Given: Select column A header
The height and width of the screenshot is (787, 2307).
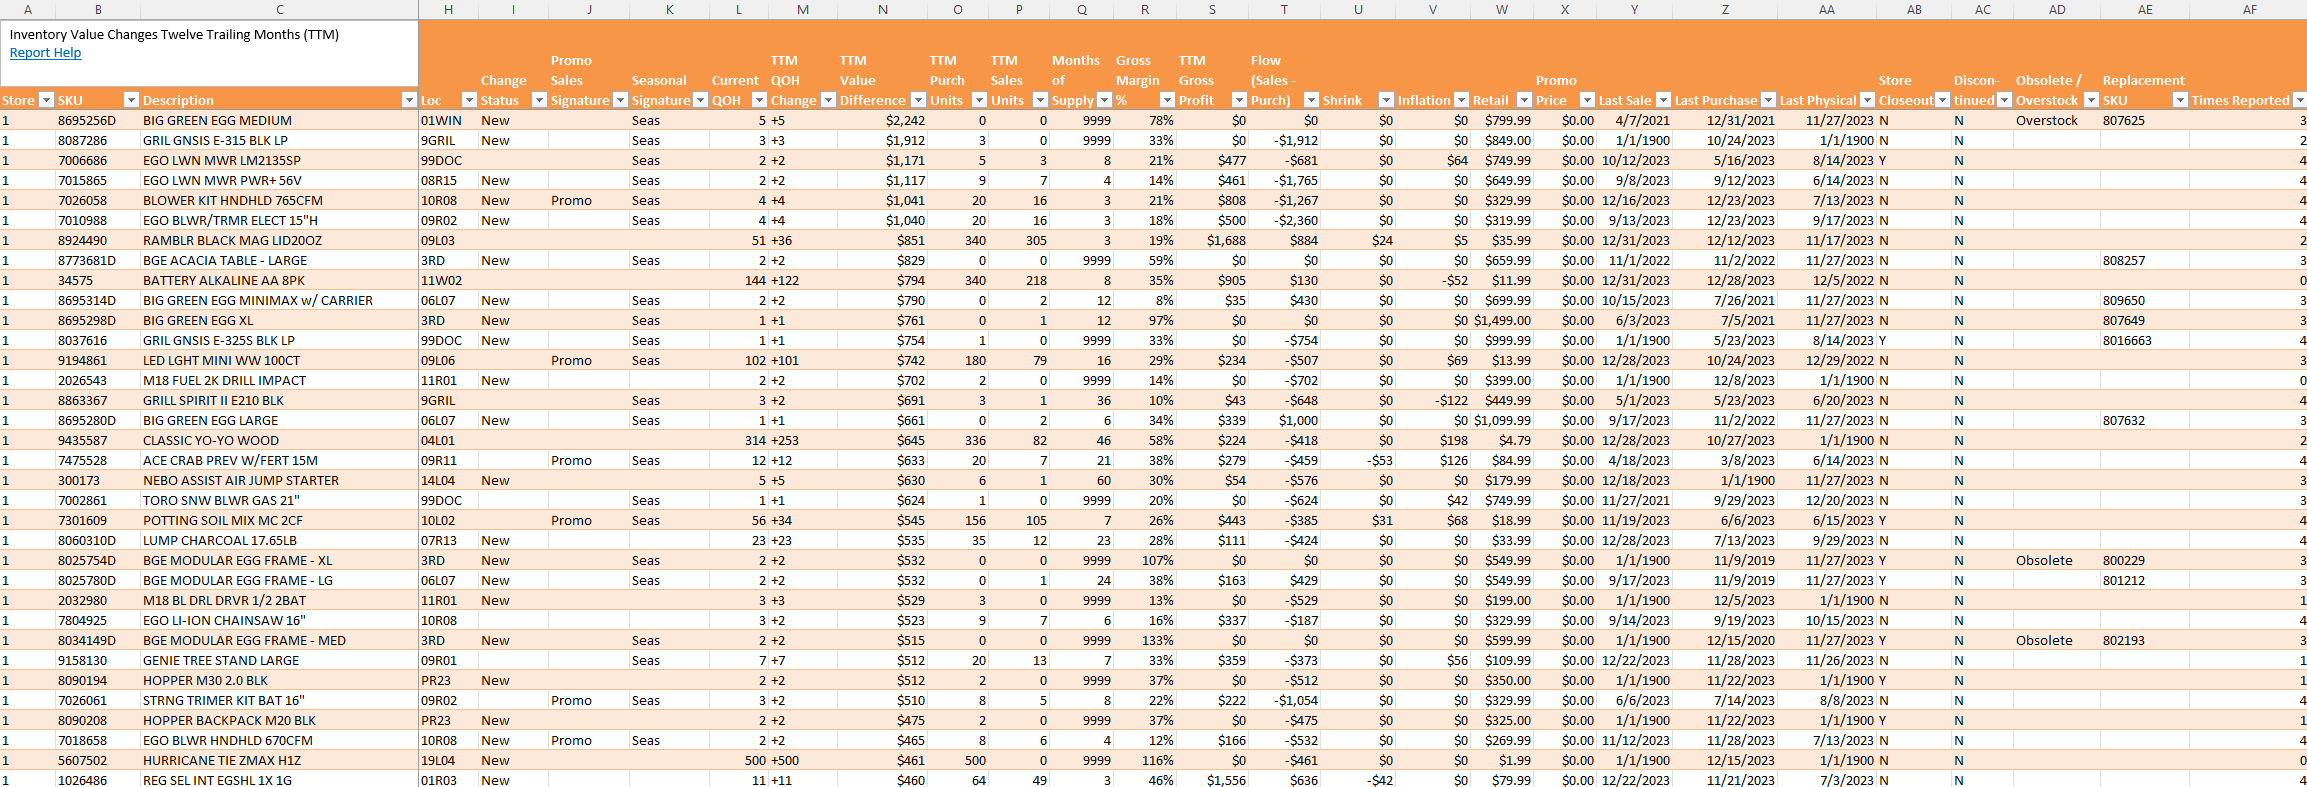Looking at the screenshot, I should coord(27,9).
